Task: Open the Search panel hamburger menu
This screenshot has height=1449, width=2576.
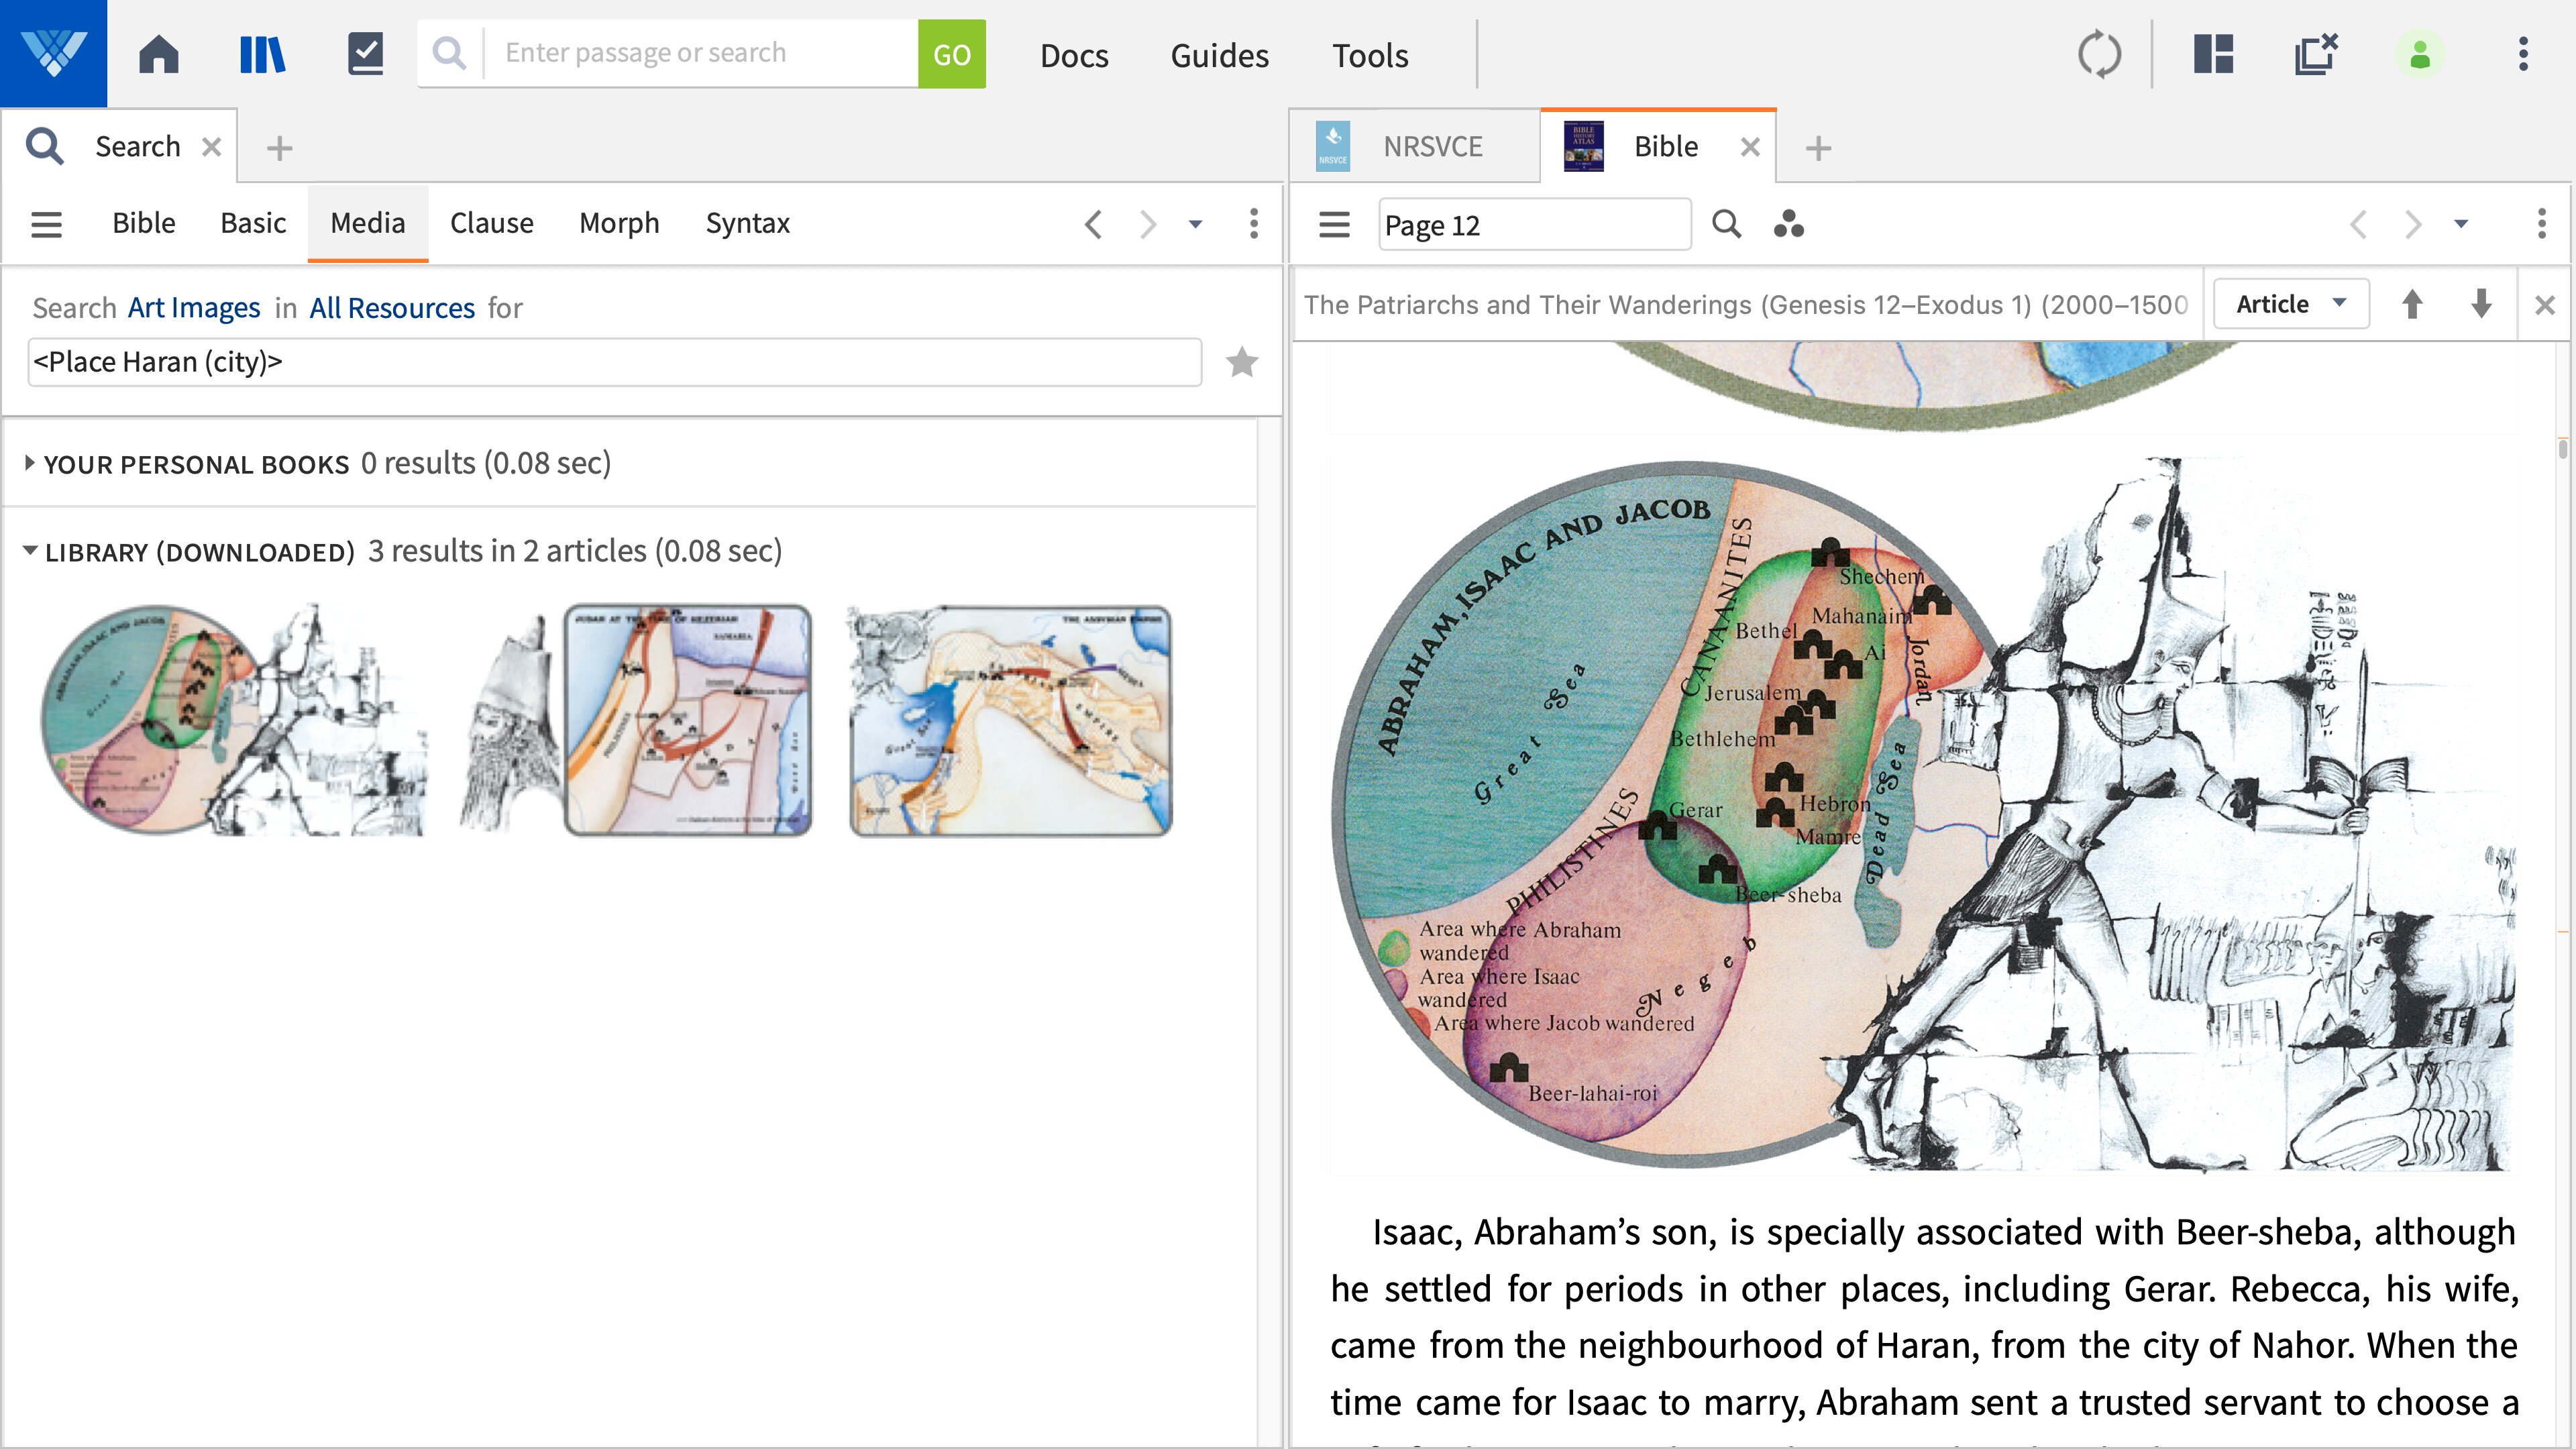Action: tap(46, 224)
